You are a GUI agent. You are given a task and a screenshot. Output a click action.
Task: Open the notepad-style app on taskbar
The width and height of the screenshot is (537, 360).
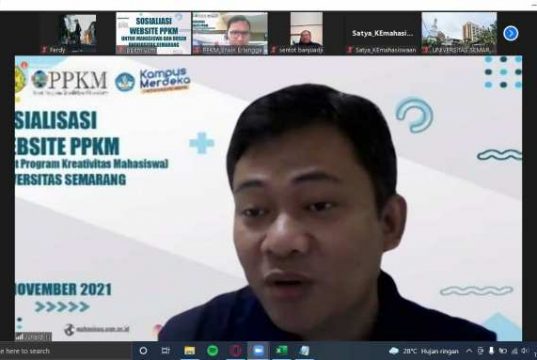[x=304, y=351]
